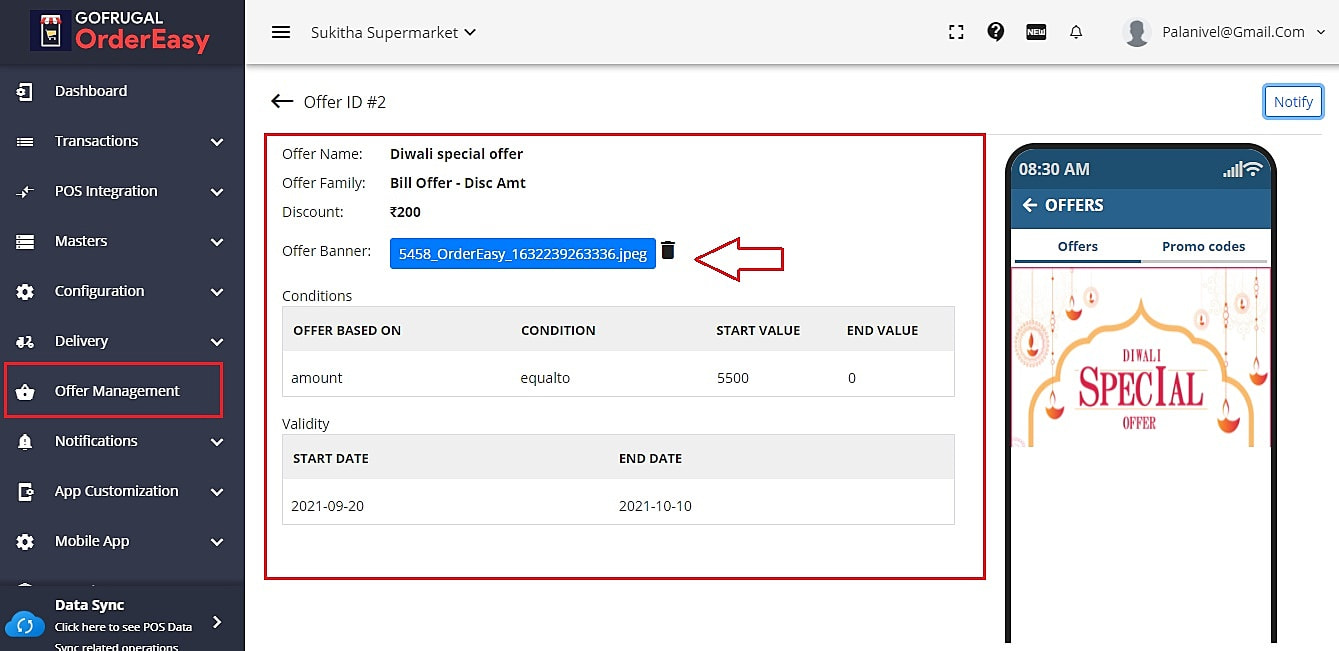Click the user profile avatar
This screenshot has width=1339, height=651.
coord(1136,32)
